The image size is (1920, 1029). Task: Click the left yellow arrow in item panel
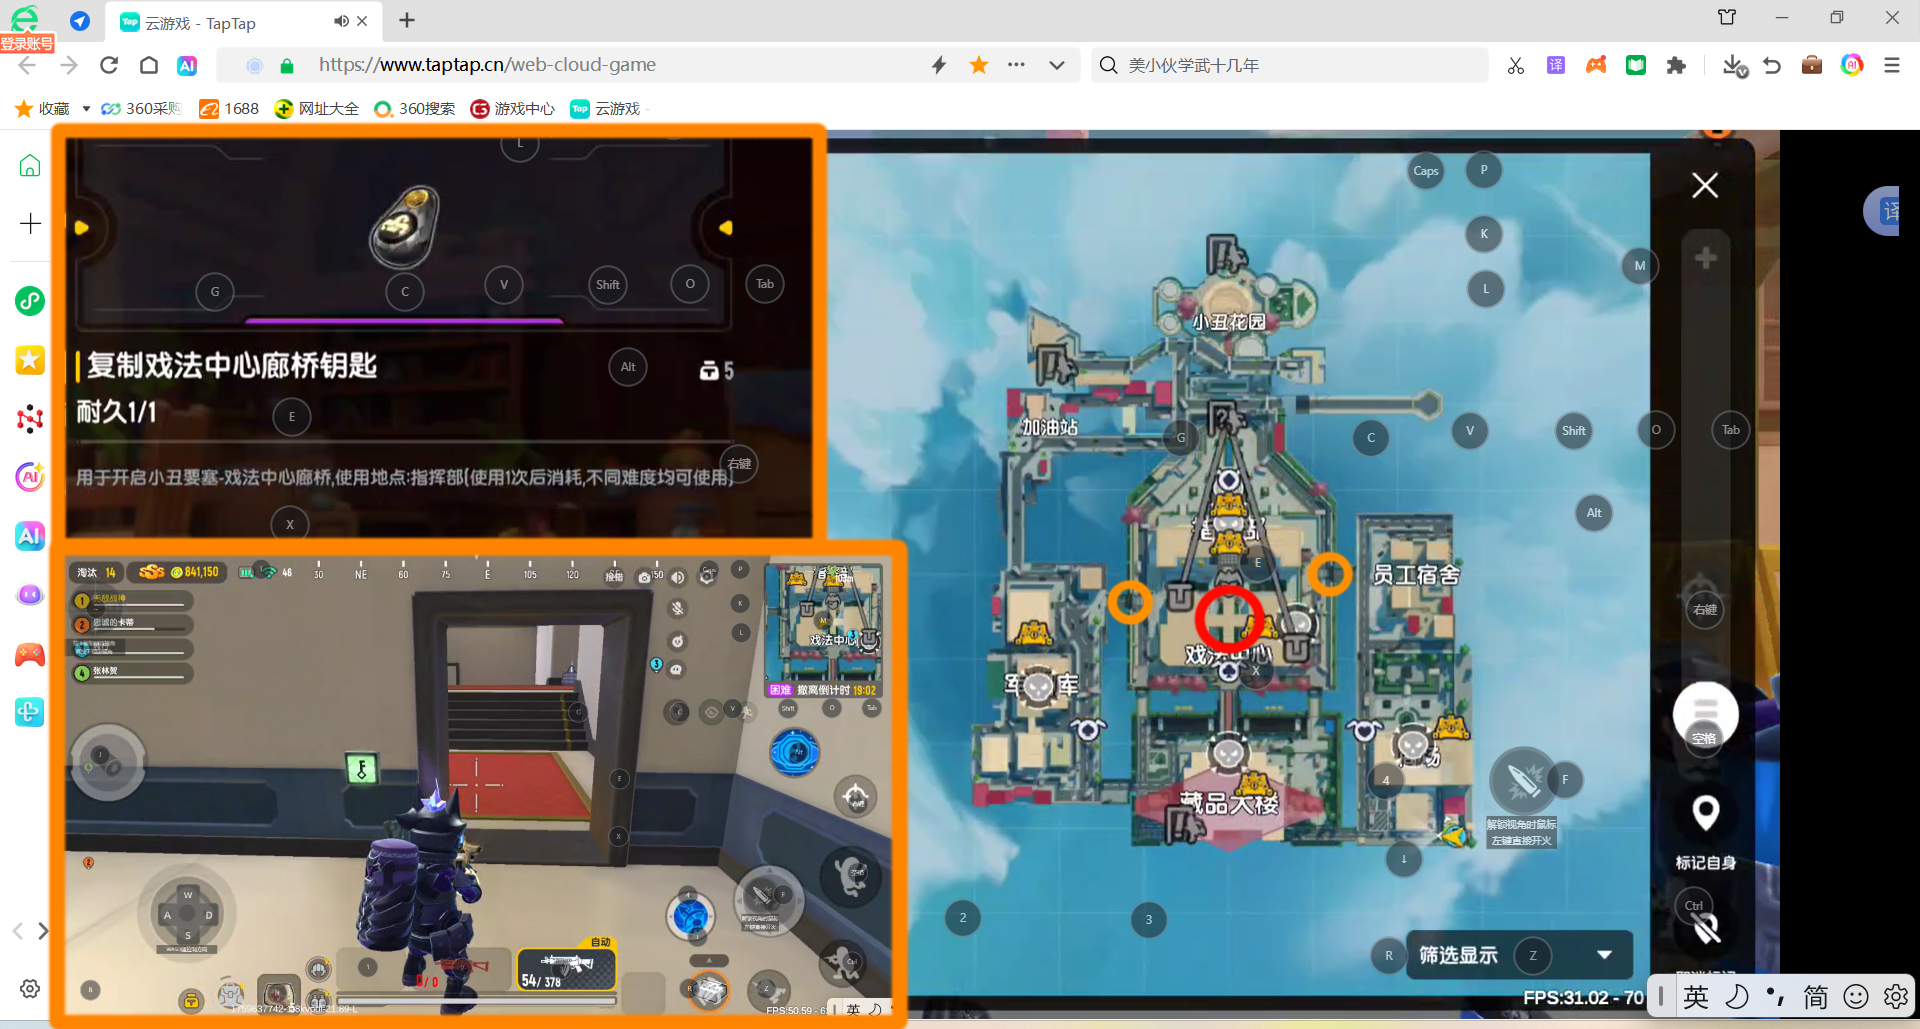82,228
